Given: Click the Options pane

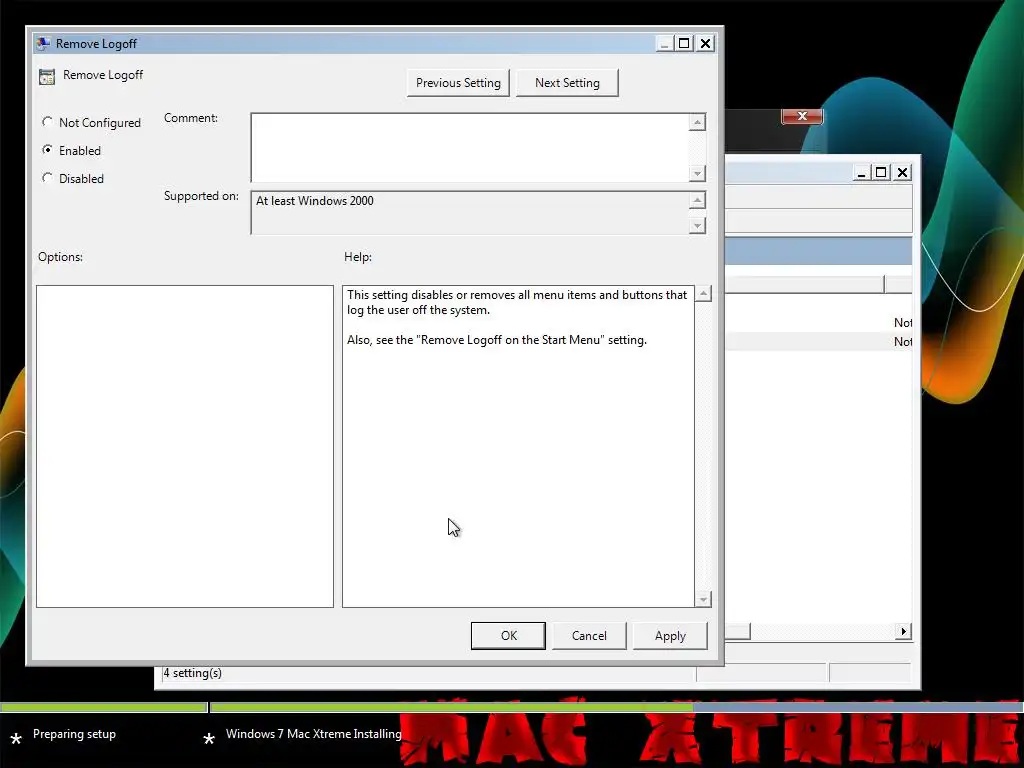Looking at the screenshot, I should click(x=185, y=446).
